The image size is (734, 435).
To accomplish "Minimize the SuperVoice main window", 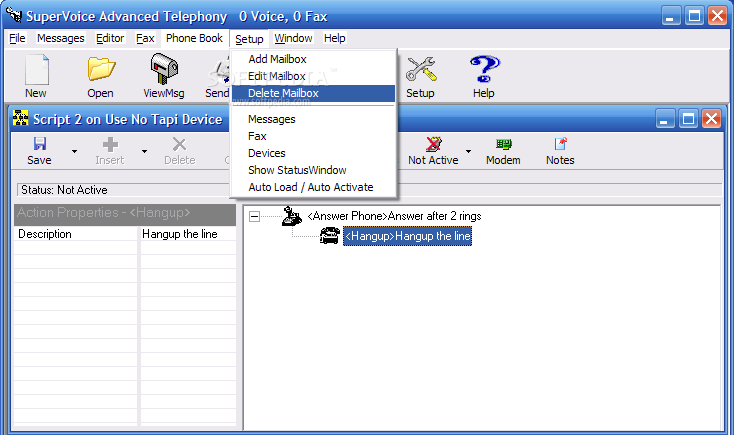I will pyautogui.click(x=671, y=15).
